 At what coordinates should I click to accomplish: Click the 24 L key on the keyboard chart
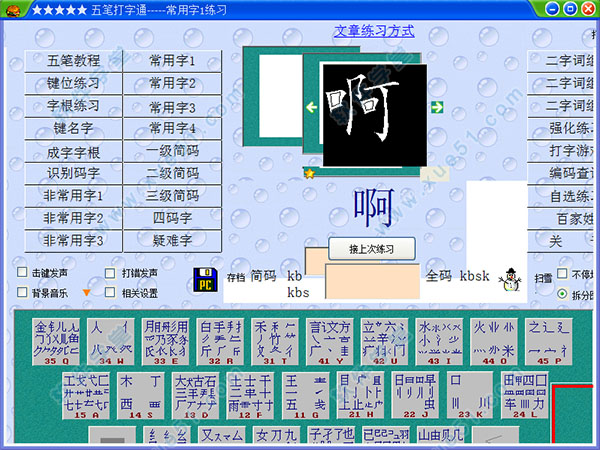(x=525, y=396)
